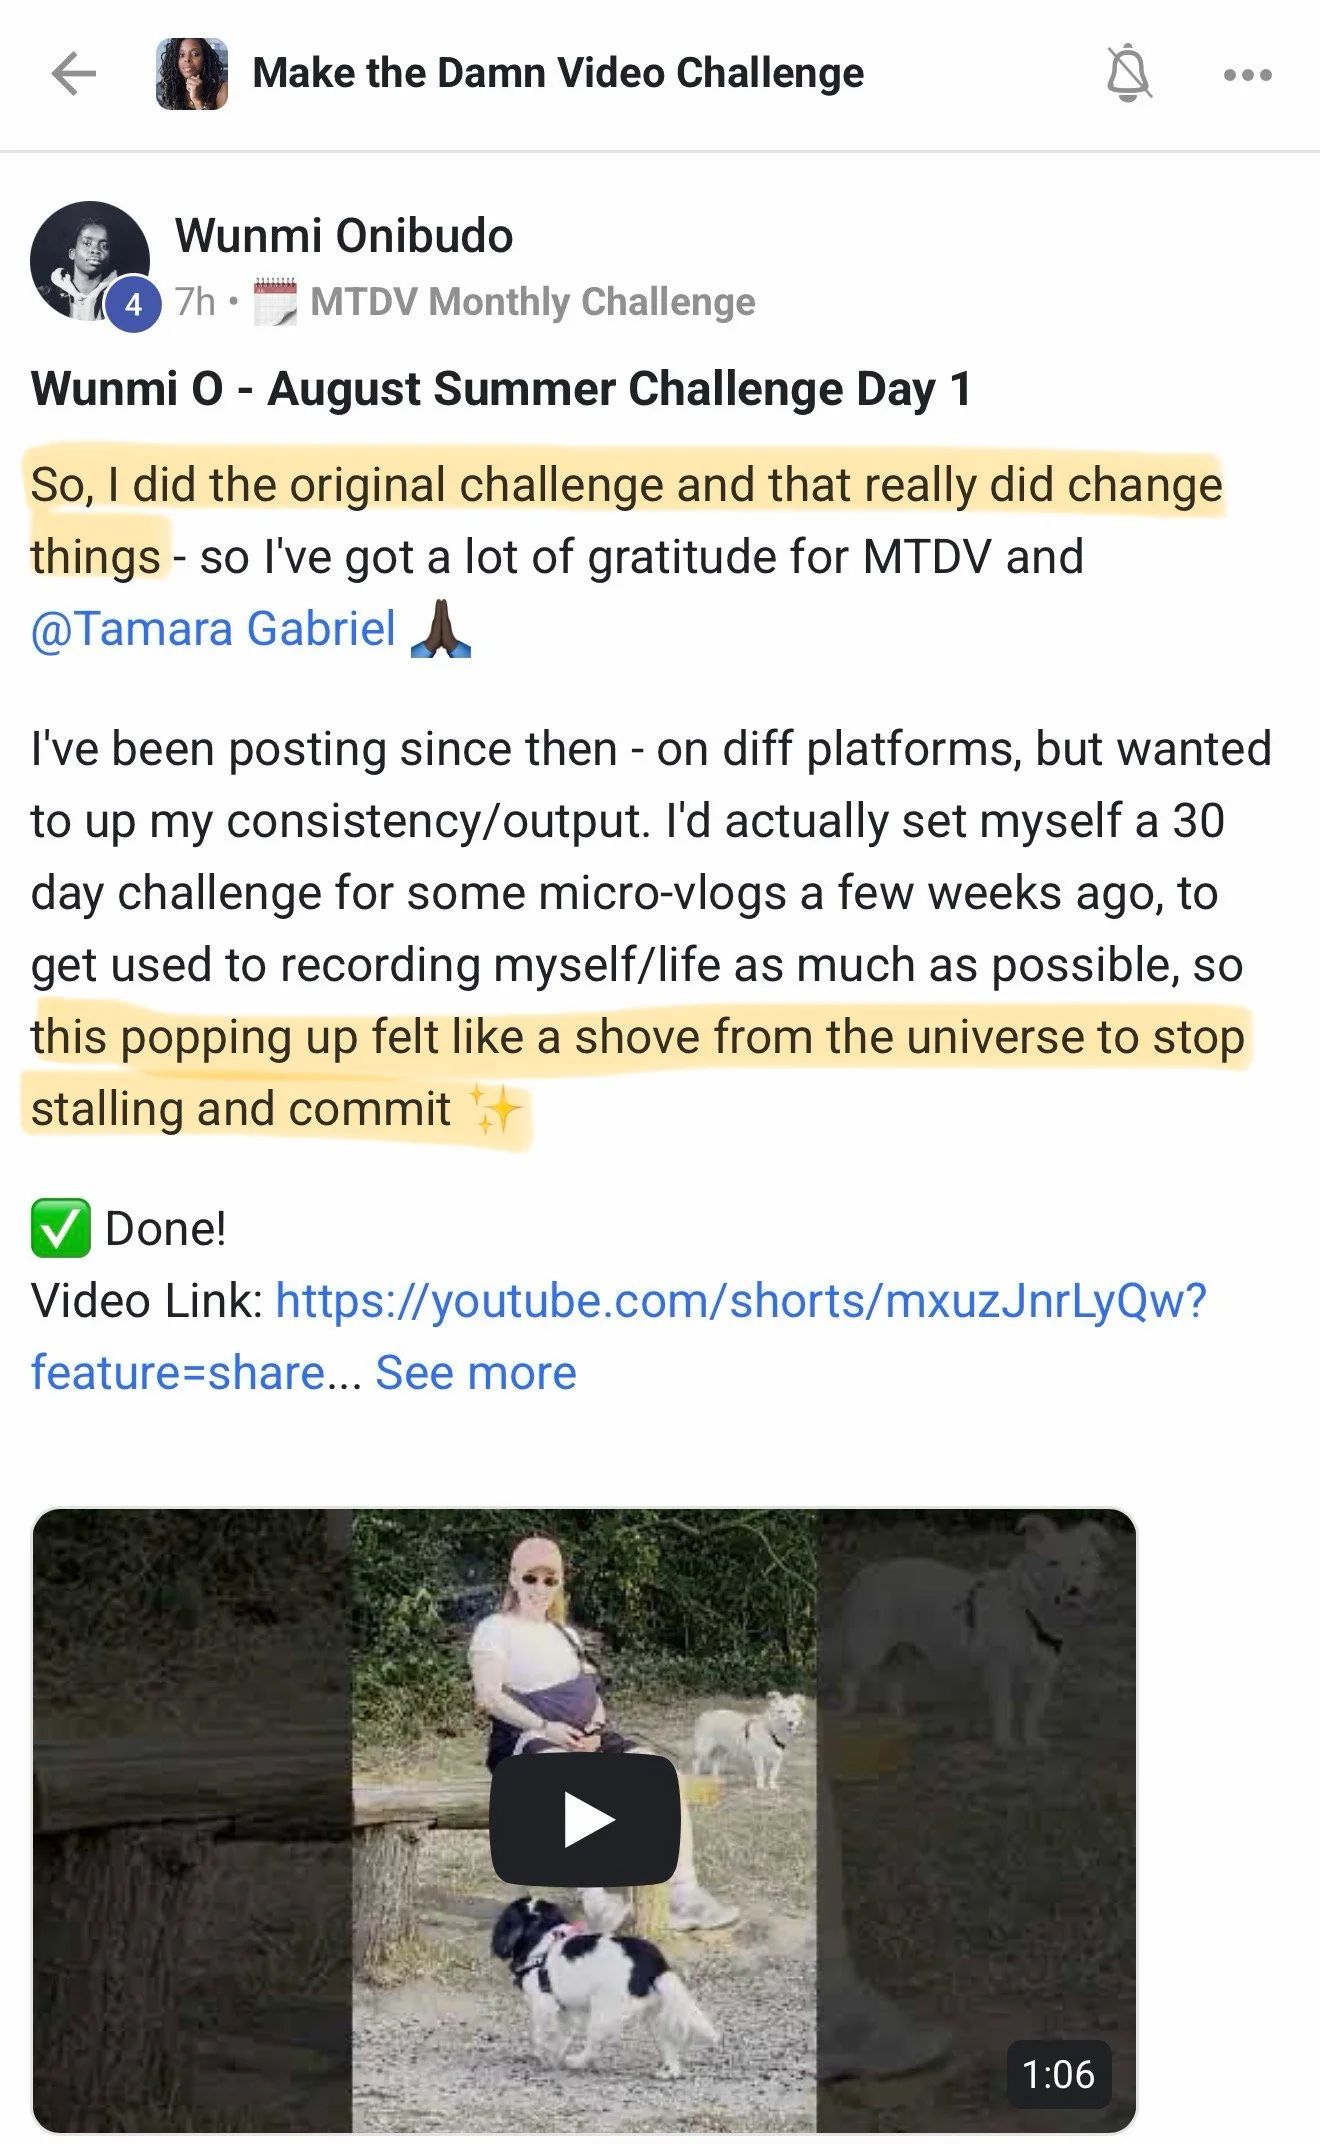
Task: Play the embedded video
Action: point(585,1820)
